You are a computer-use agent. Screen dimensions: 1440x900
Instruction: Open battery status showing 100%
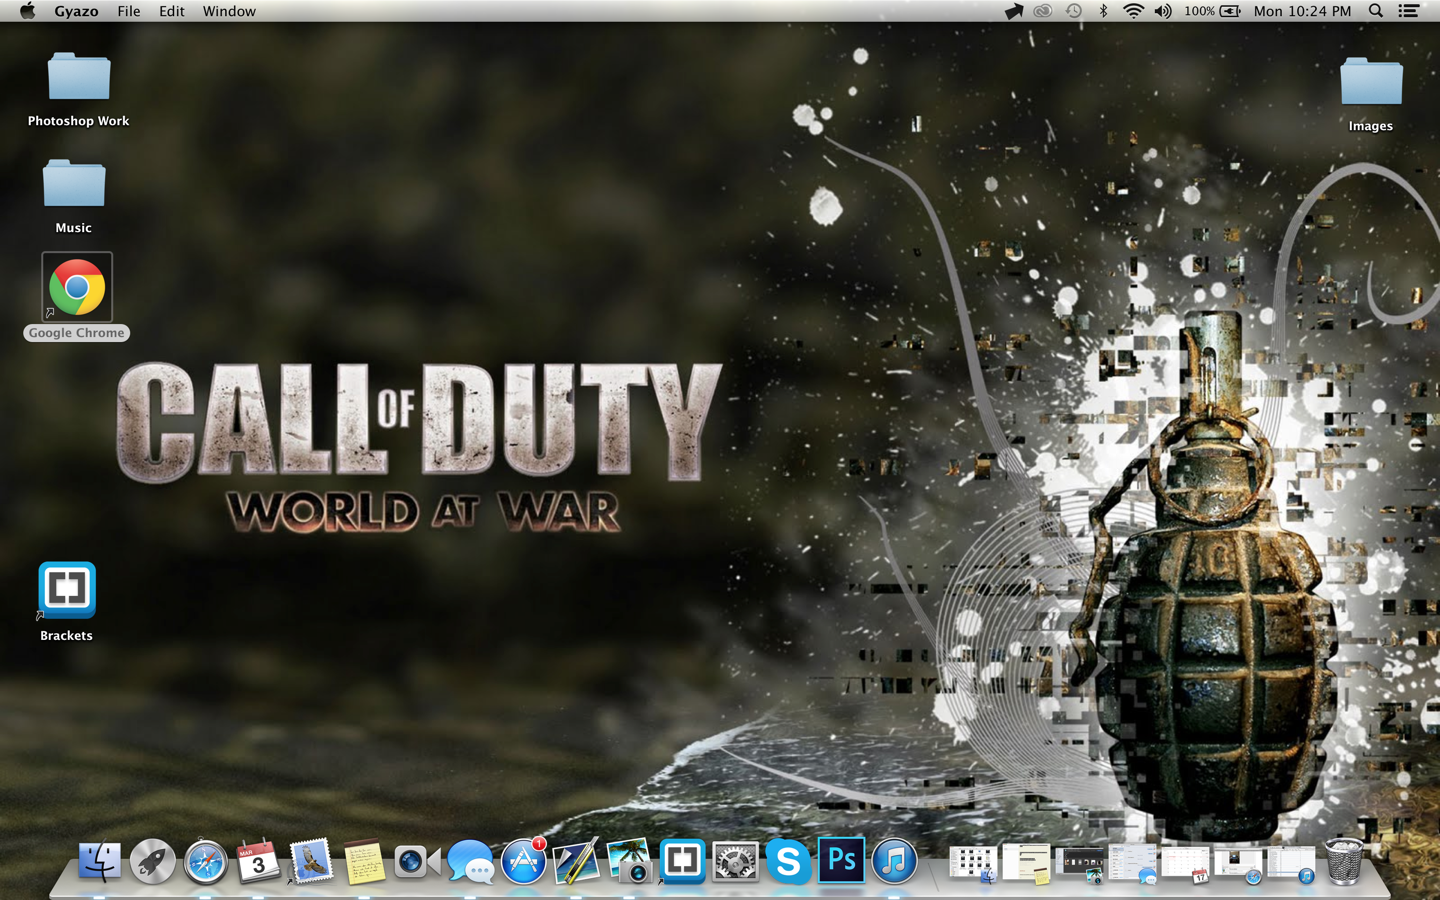pyautogui.click(x=1212, y=11)
